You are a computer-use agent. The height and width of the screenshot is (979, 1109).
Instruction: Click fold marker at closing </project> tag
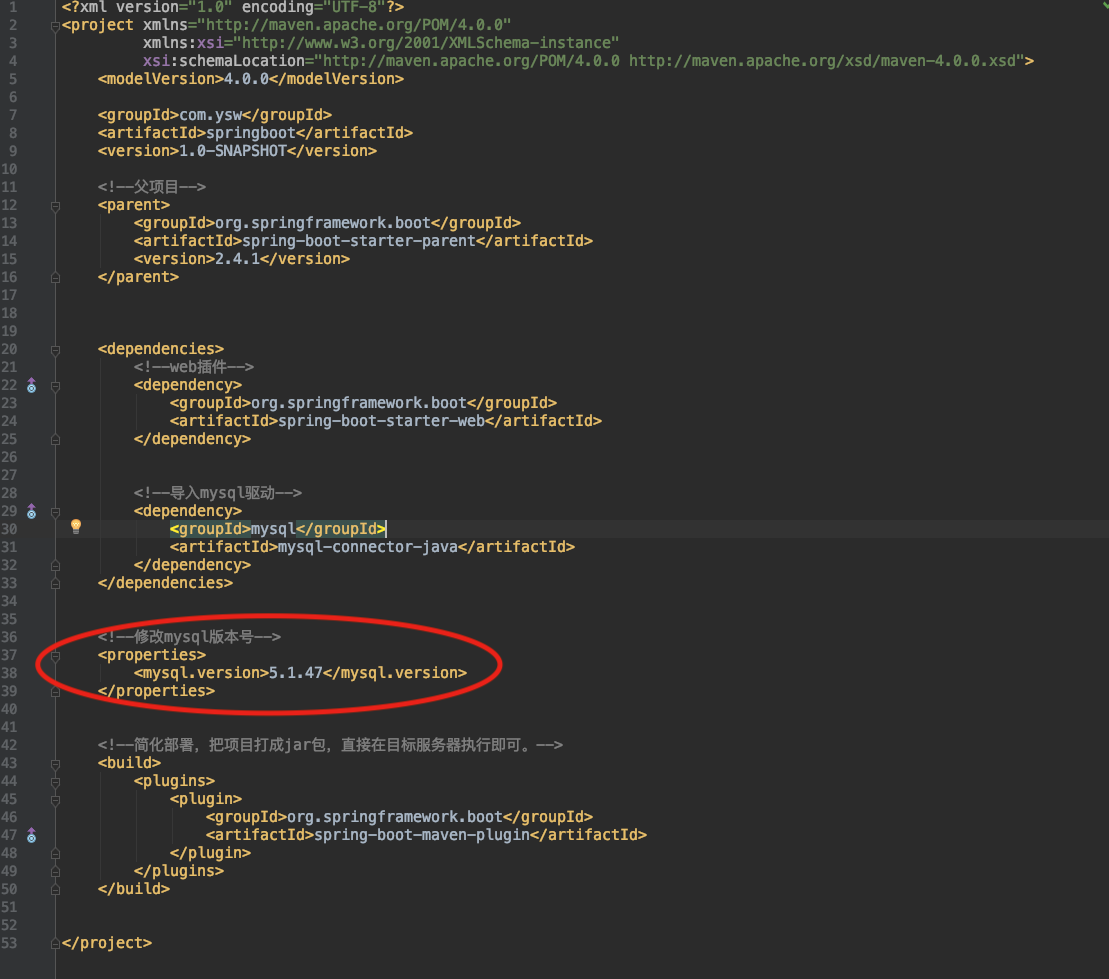(x=55, y=944)
